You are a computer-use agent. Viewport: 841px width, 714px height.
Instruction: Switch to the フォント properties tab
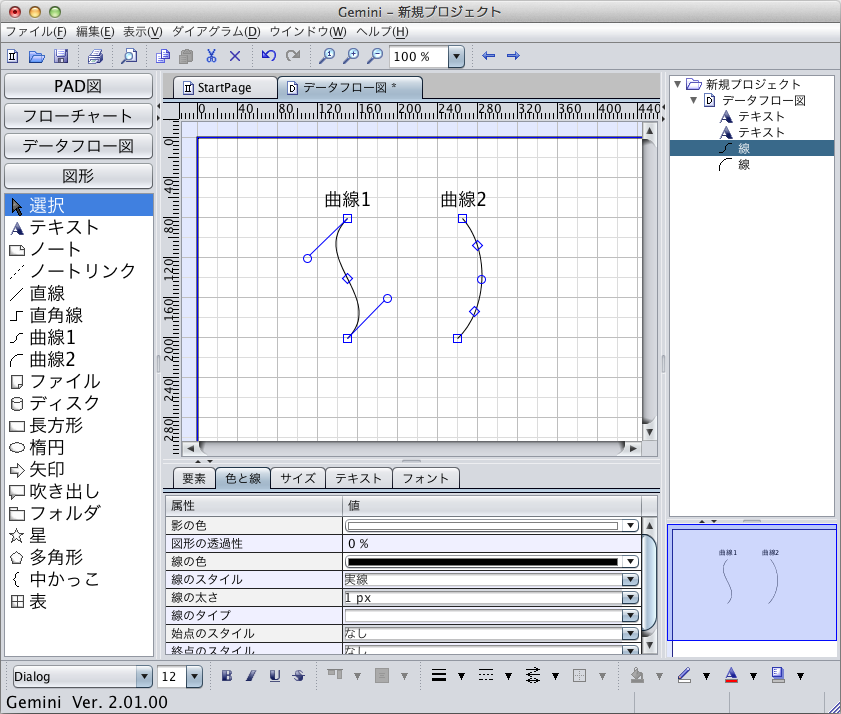coord(426,478)
